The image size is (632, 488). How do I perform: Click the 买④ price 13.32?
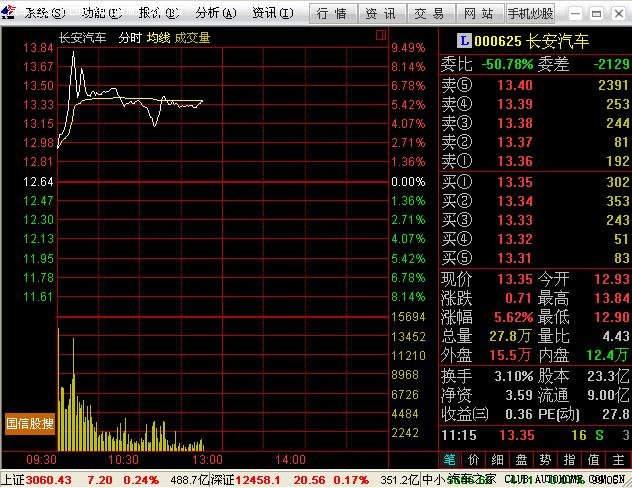(515, 239)
